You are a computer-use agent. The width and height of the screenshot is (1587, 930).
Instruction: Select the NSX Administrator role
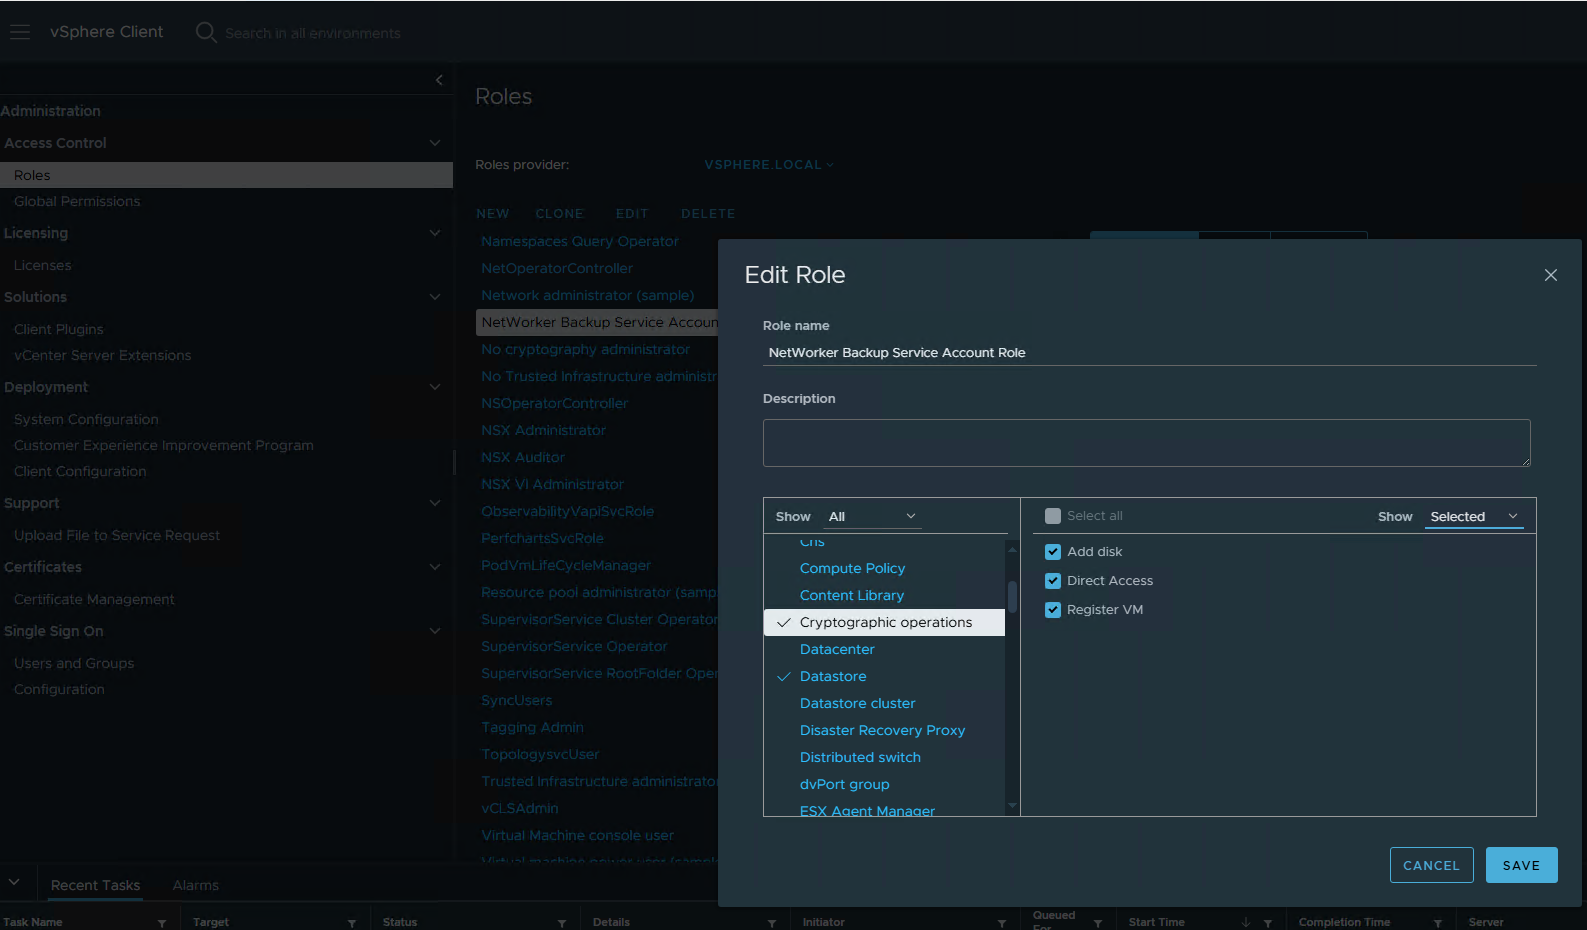543,430
